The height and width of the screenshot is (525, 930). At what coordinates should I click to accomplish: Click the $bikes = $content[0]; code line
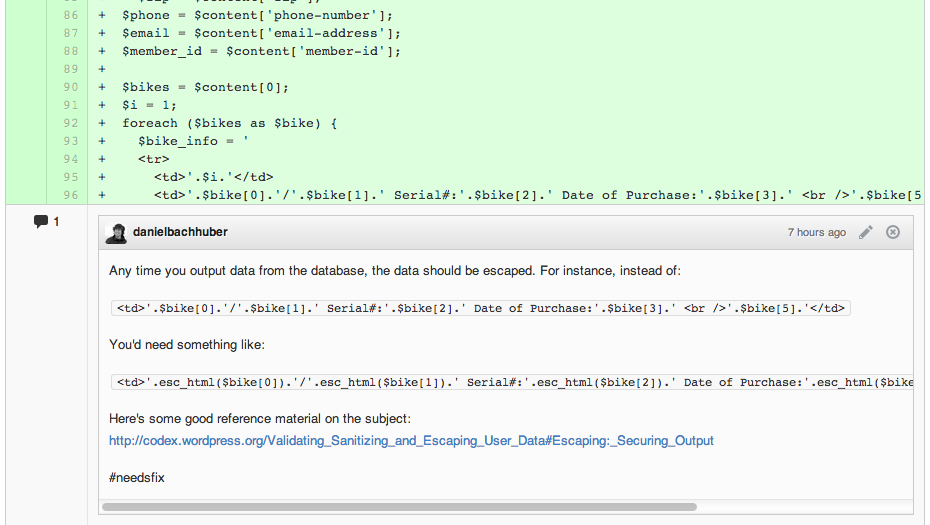[205, 87]
